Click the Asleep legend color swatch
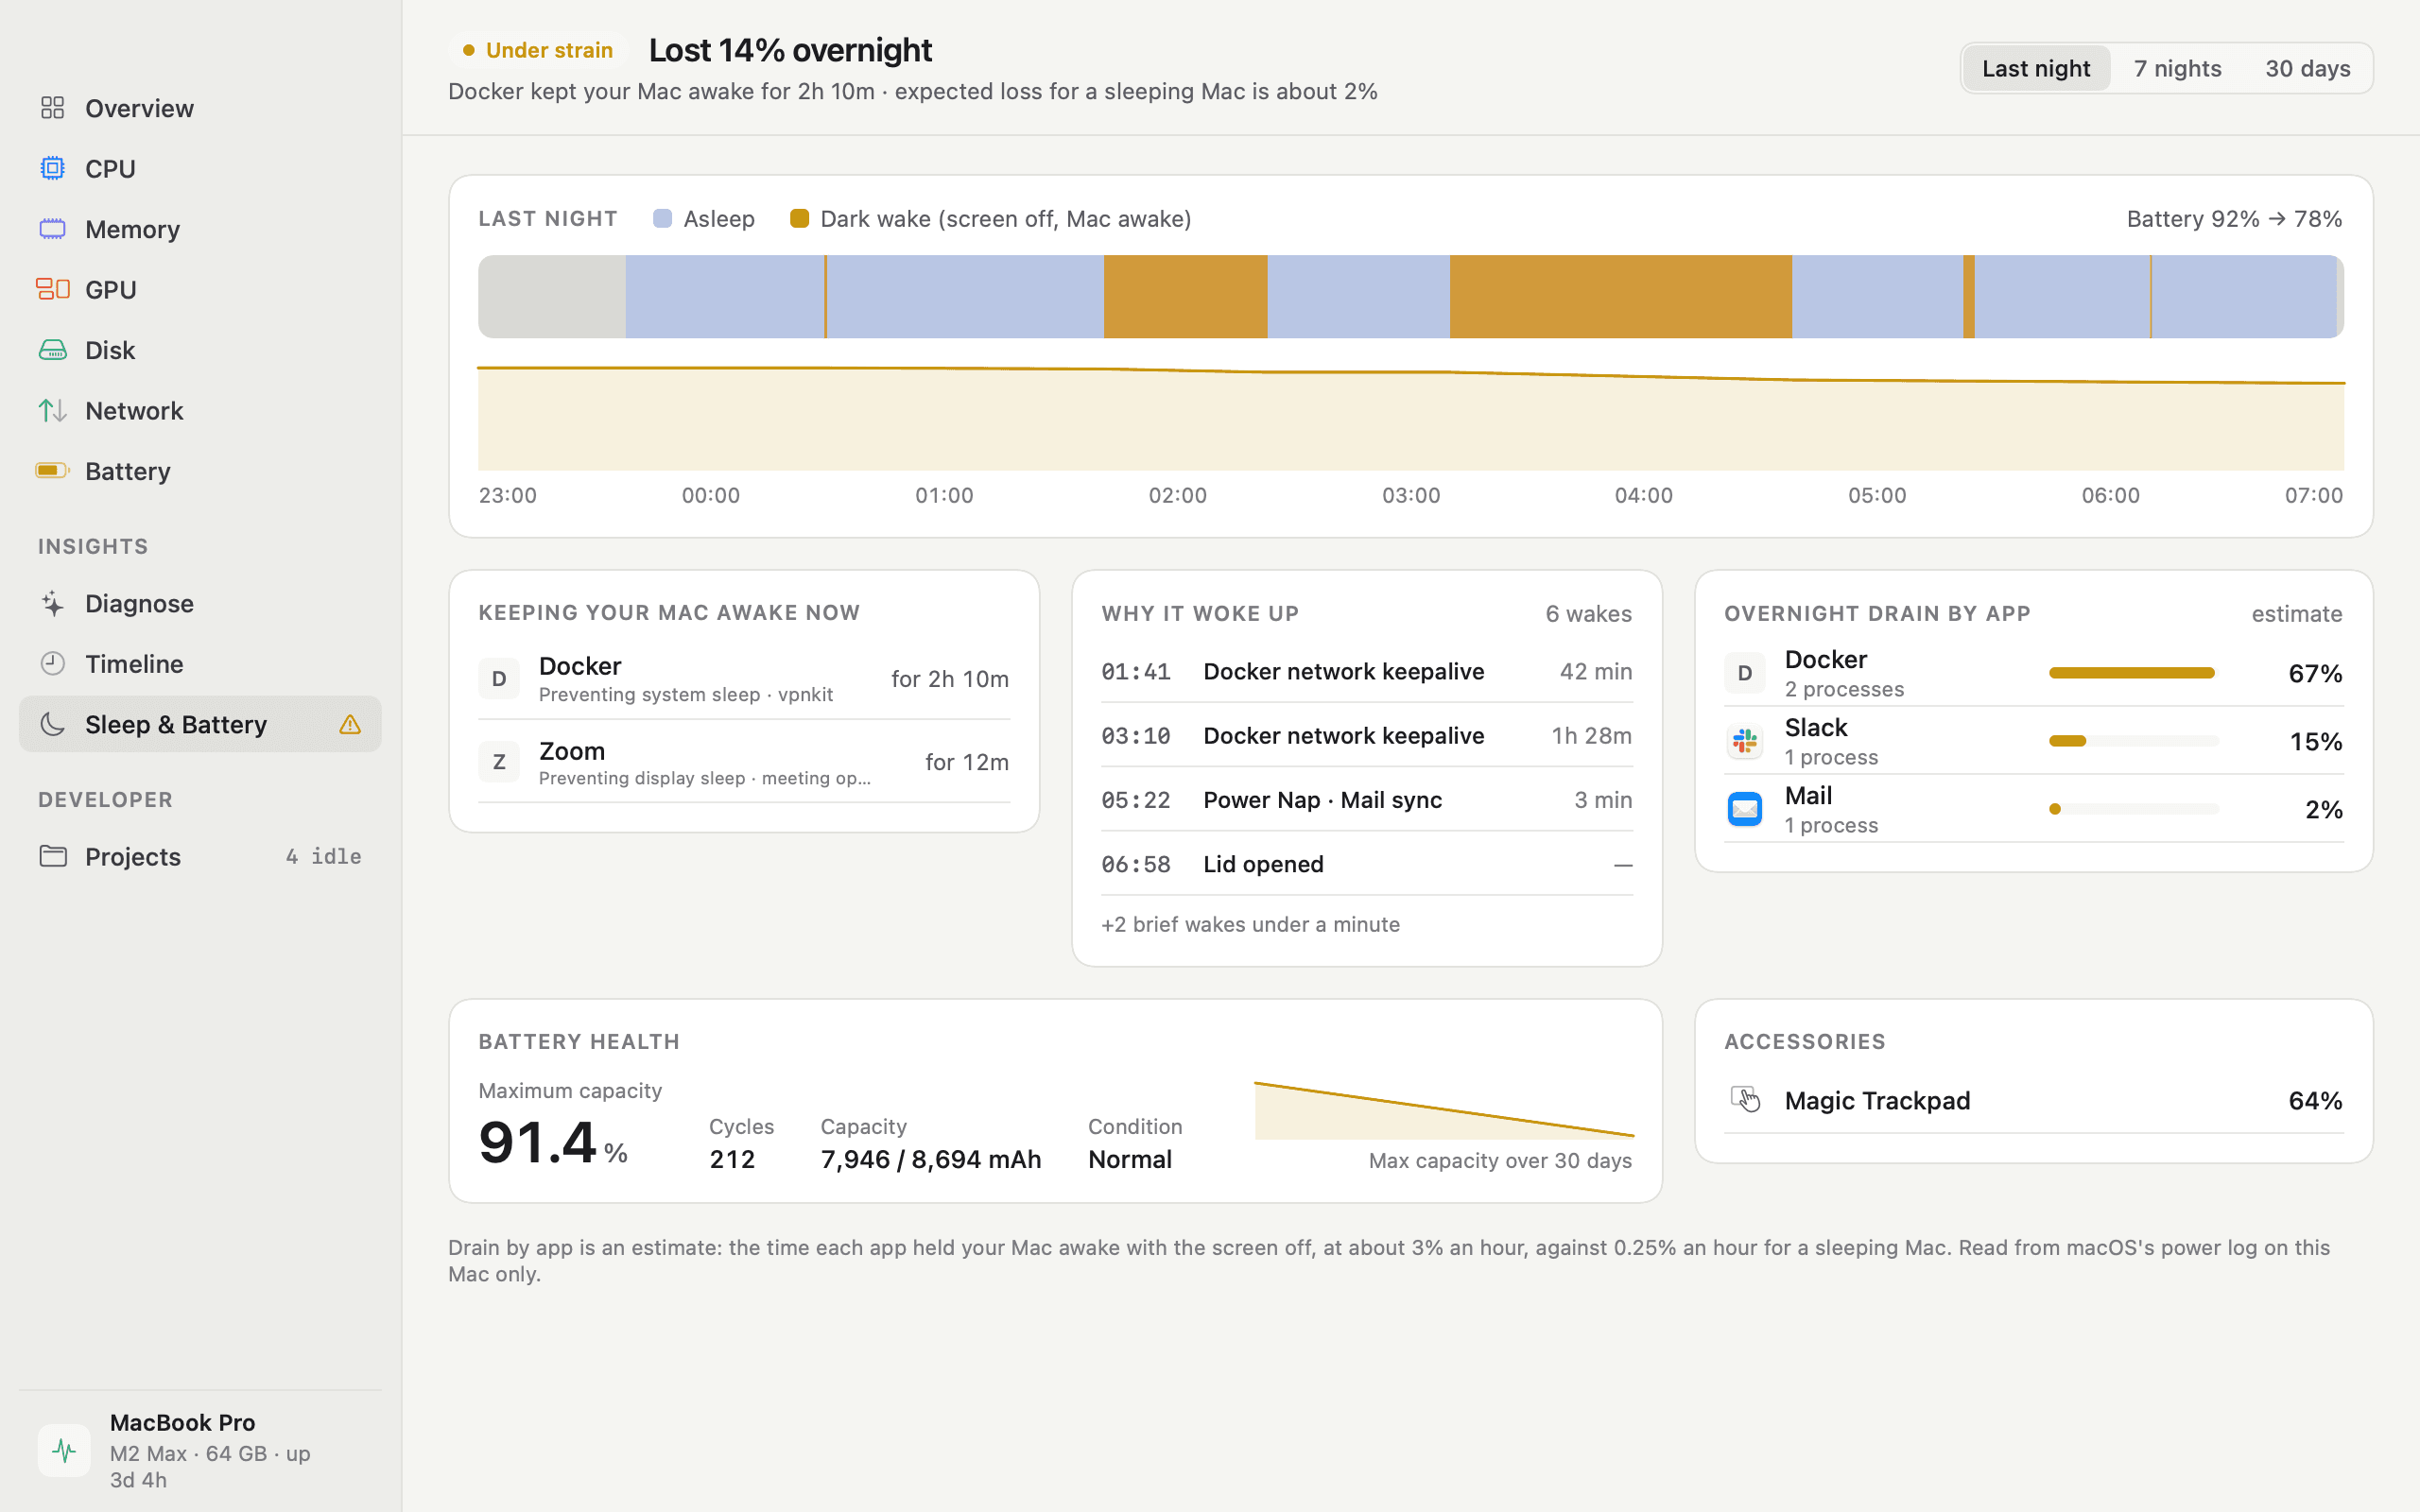 [x=662, y=218]
